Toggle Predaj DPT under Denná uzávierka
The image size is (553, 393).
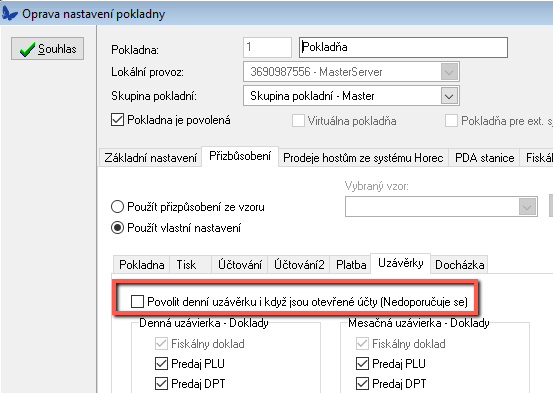coord(161,383)
